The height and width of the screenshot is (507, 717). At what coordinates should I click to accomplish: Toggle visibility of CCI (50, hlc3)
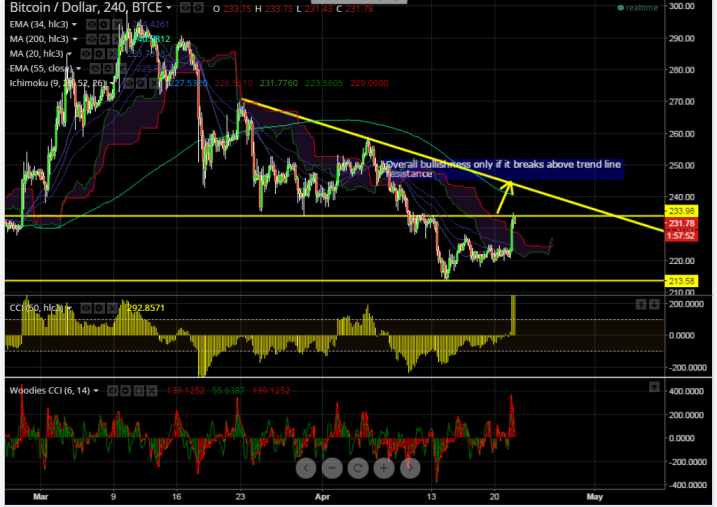click(86, 308)
